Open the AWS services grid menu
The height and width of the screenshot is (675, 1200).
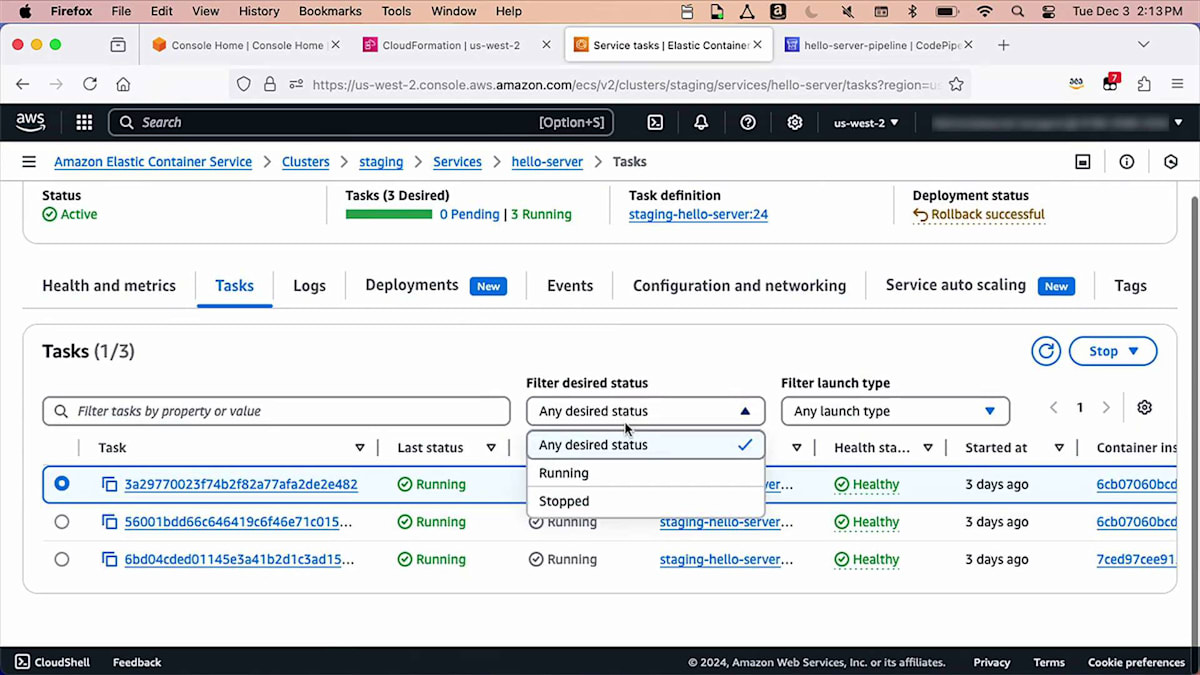click(x=84, y=122)
